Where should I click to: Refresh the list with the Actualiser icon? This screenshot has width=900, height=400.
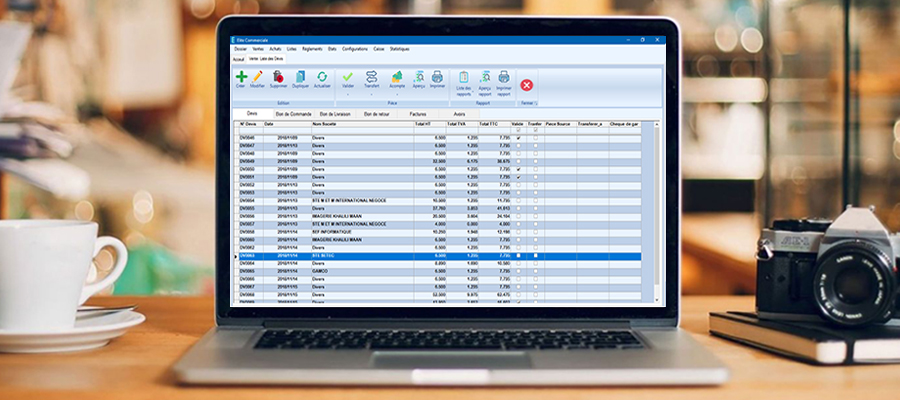[322, 76]
